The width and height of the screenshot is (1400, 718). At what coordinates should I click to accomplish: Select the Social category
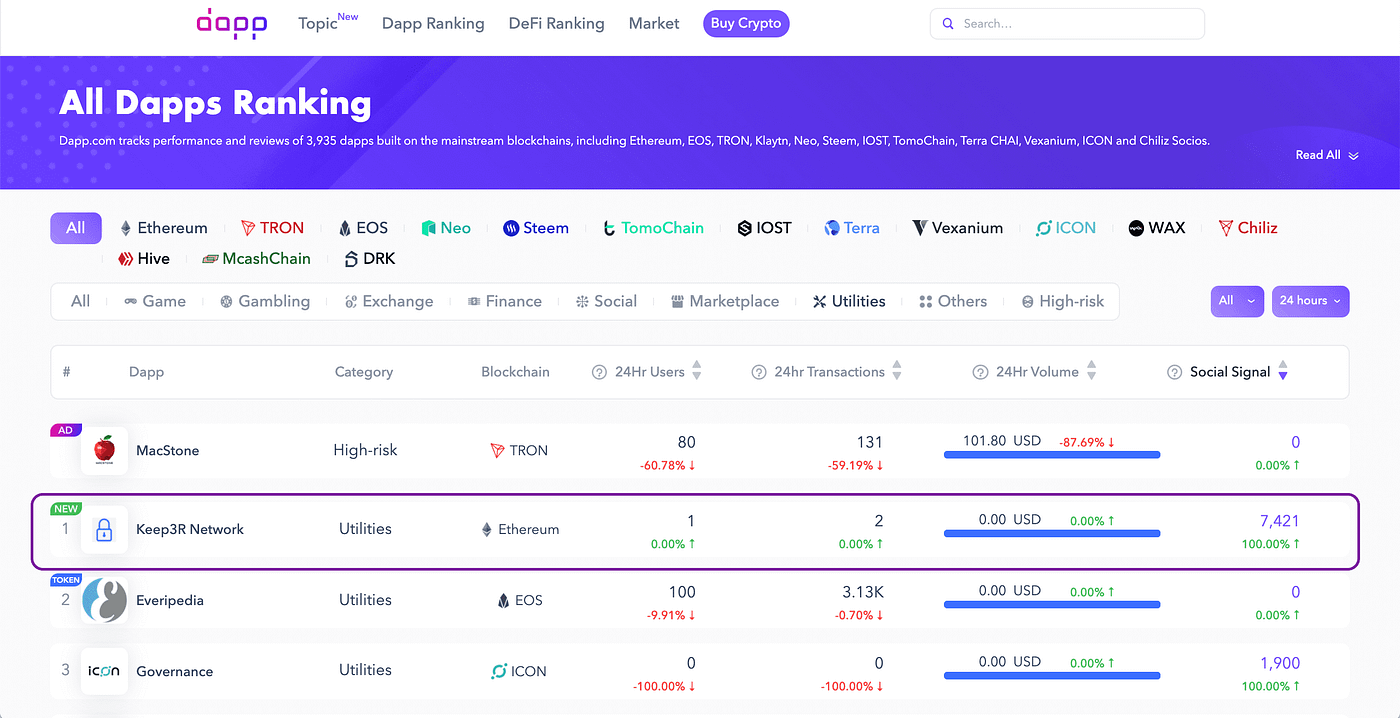(606, 301)
